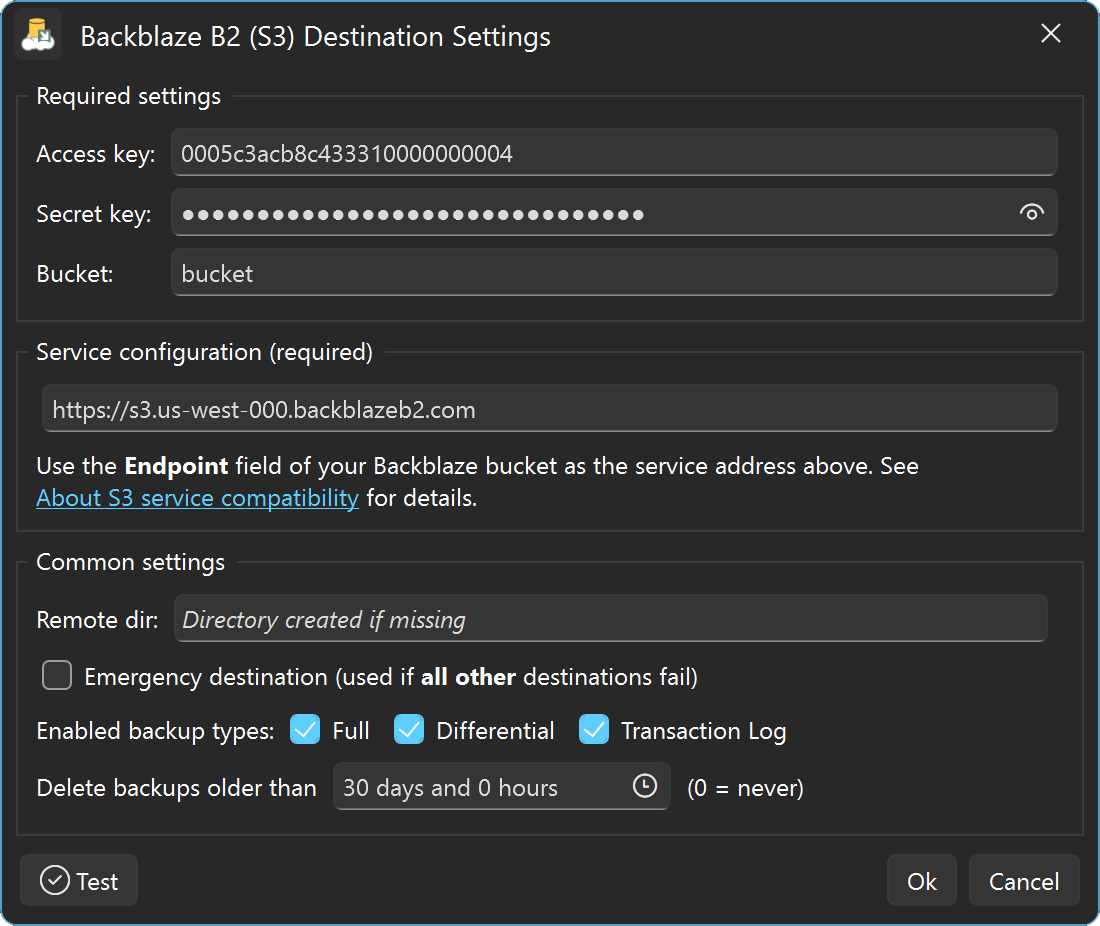Click the Differential label
Screen dimensions: 1100x926
click(495, 731)
